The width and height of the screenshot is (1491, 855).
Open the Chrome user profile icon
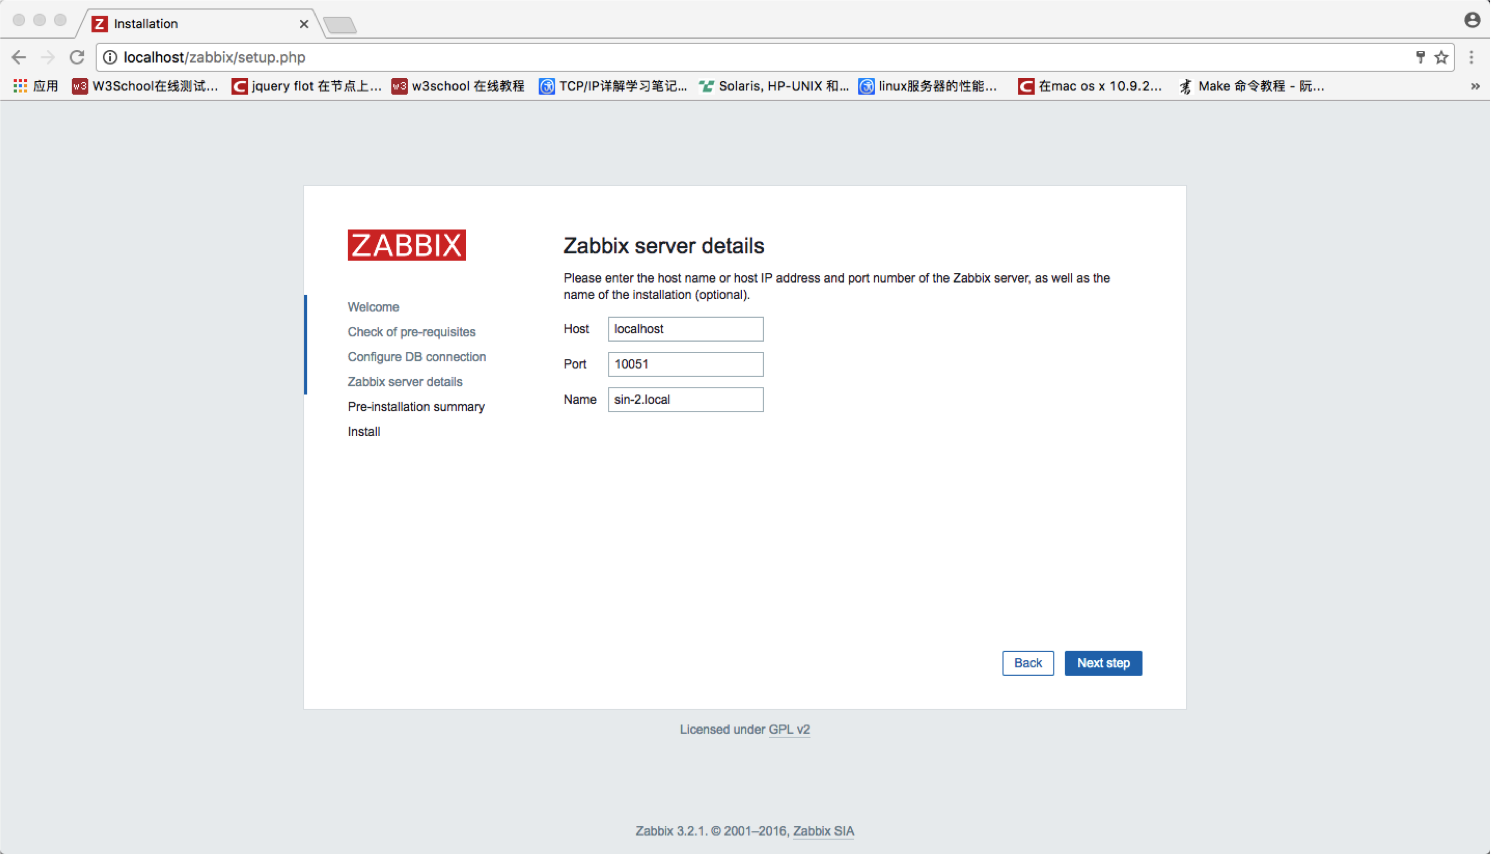point(1471,20)
